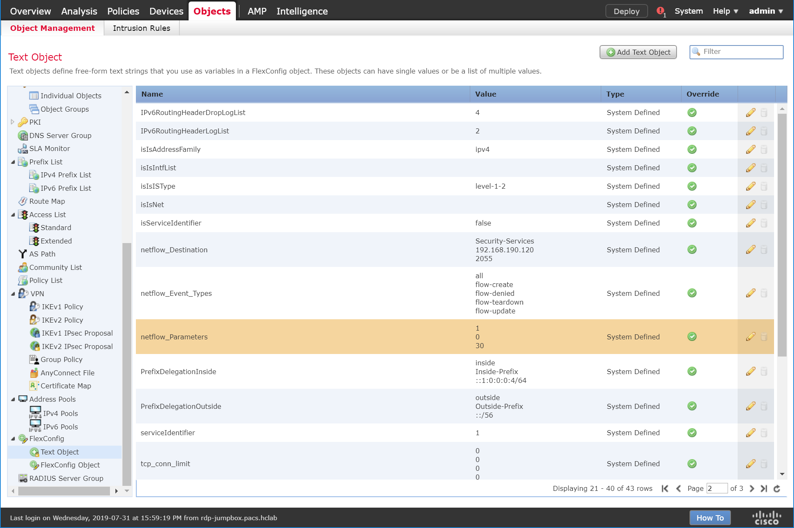Click override checkmark for serviceIdentifier row

pos(692,433)
